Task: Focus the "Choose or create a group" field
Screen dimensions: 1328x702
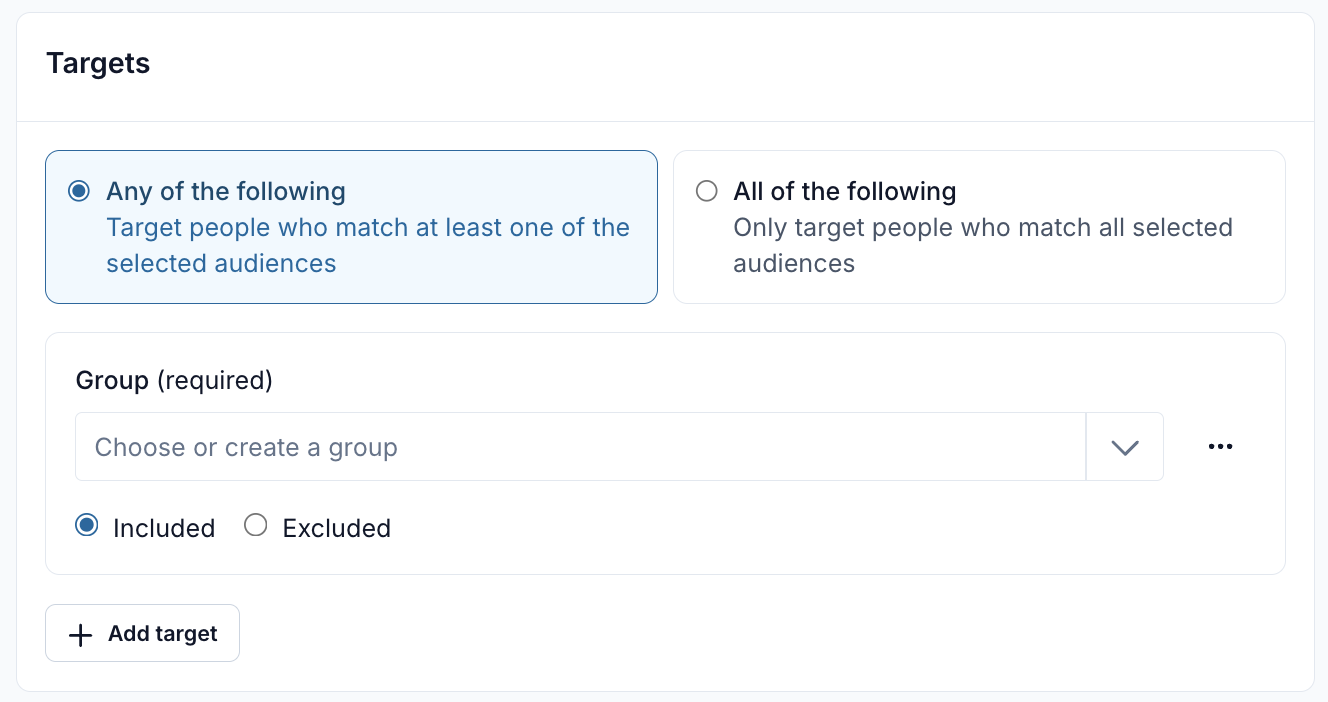Action: [580, 447]
